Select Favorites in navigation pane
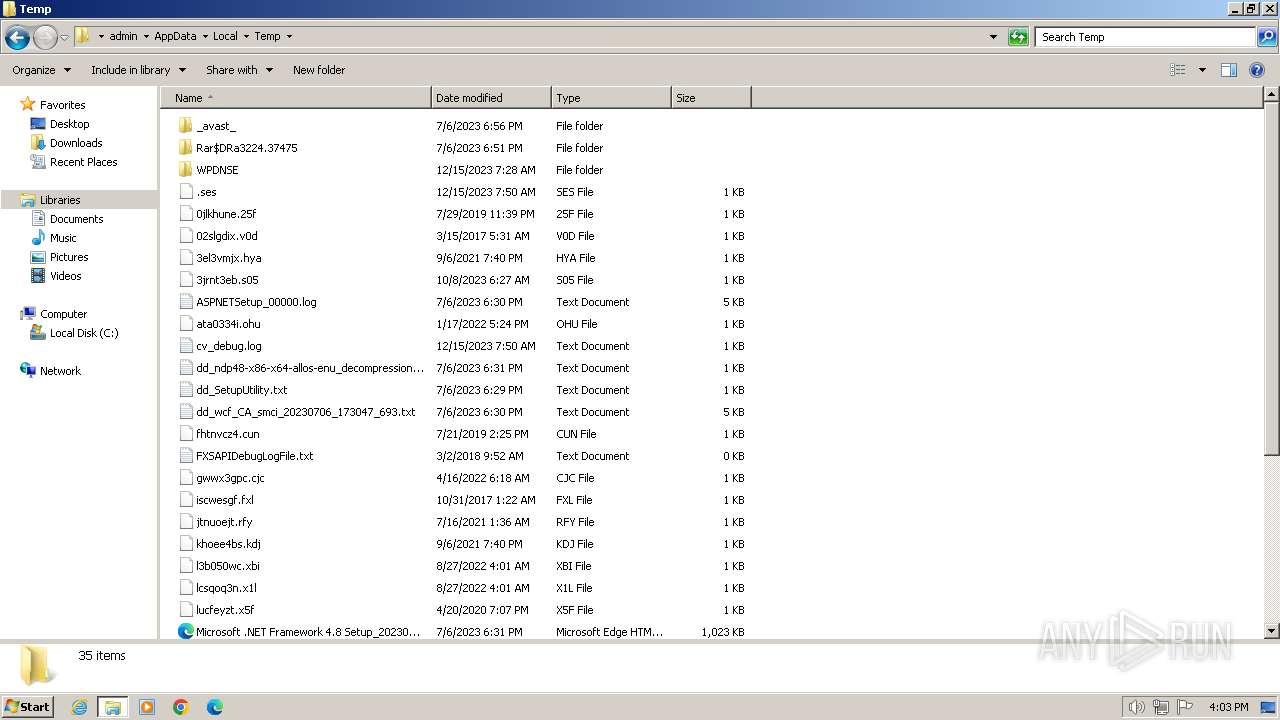 tap(62, 105)
